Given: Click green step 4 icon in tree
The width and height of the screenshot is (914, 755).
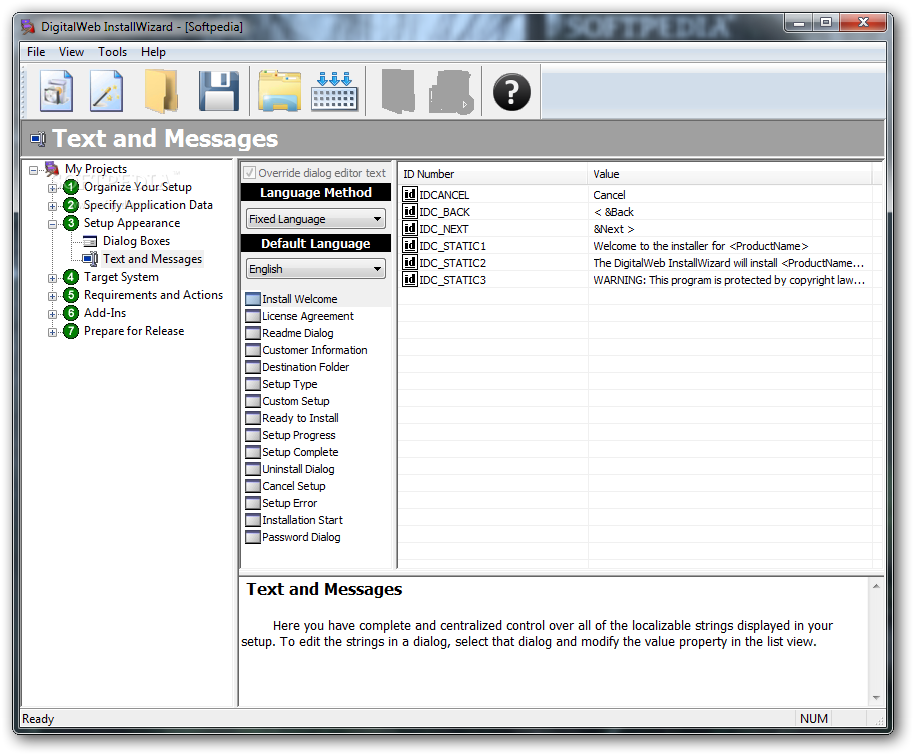Looking at the screenshot, I should [x=71, y=277].
